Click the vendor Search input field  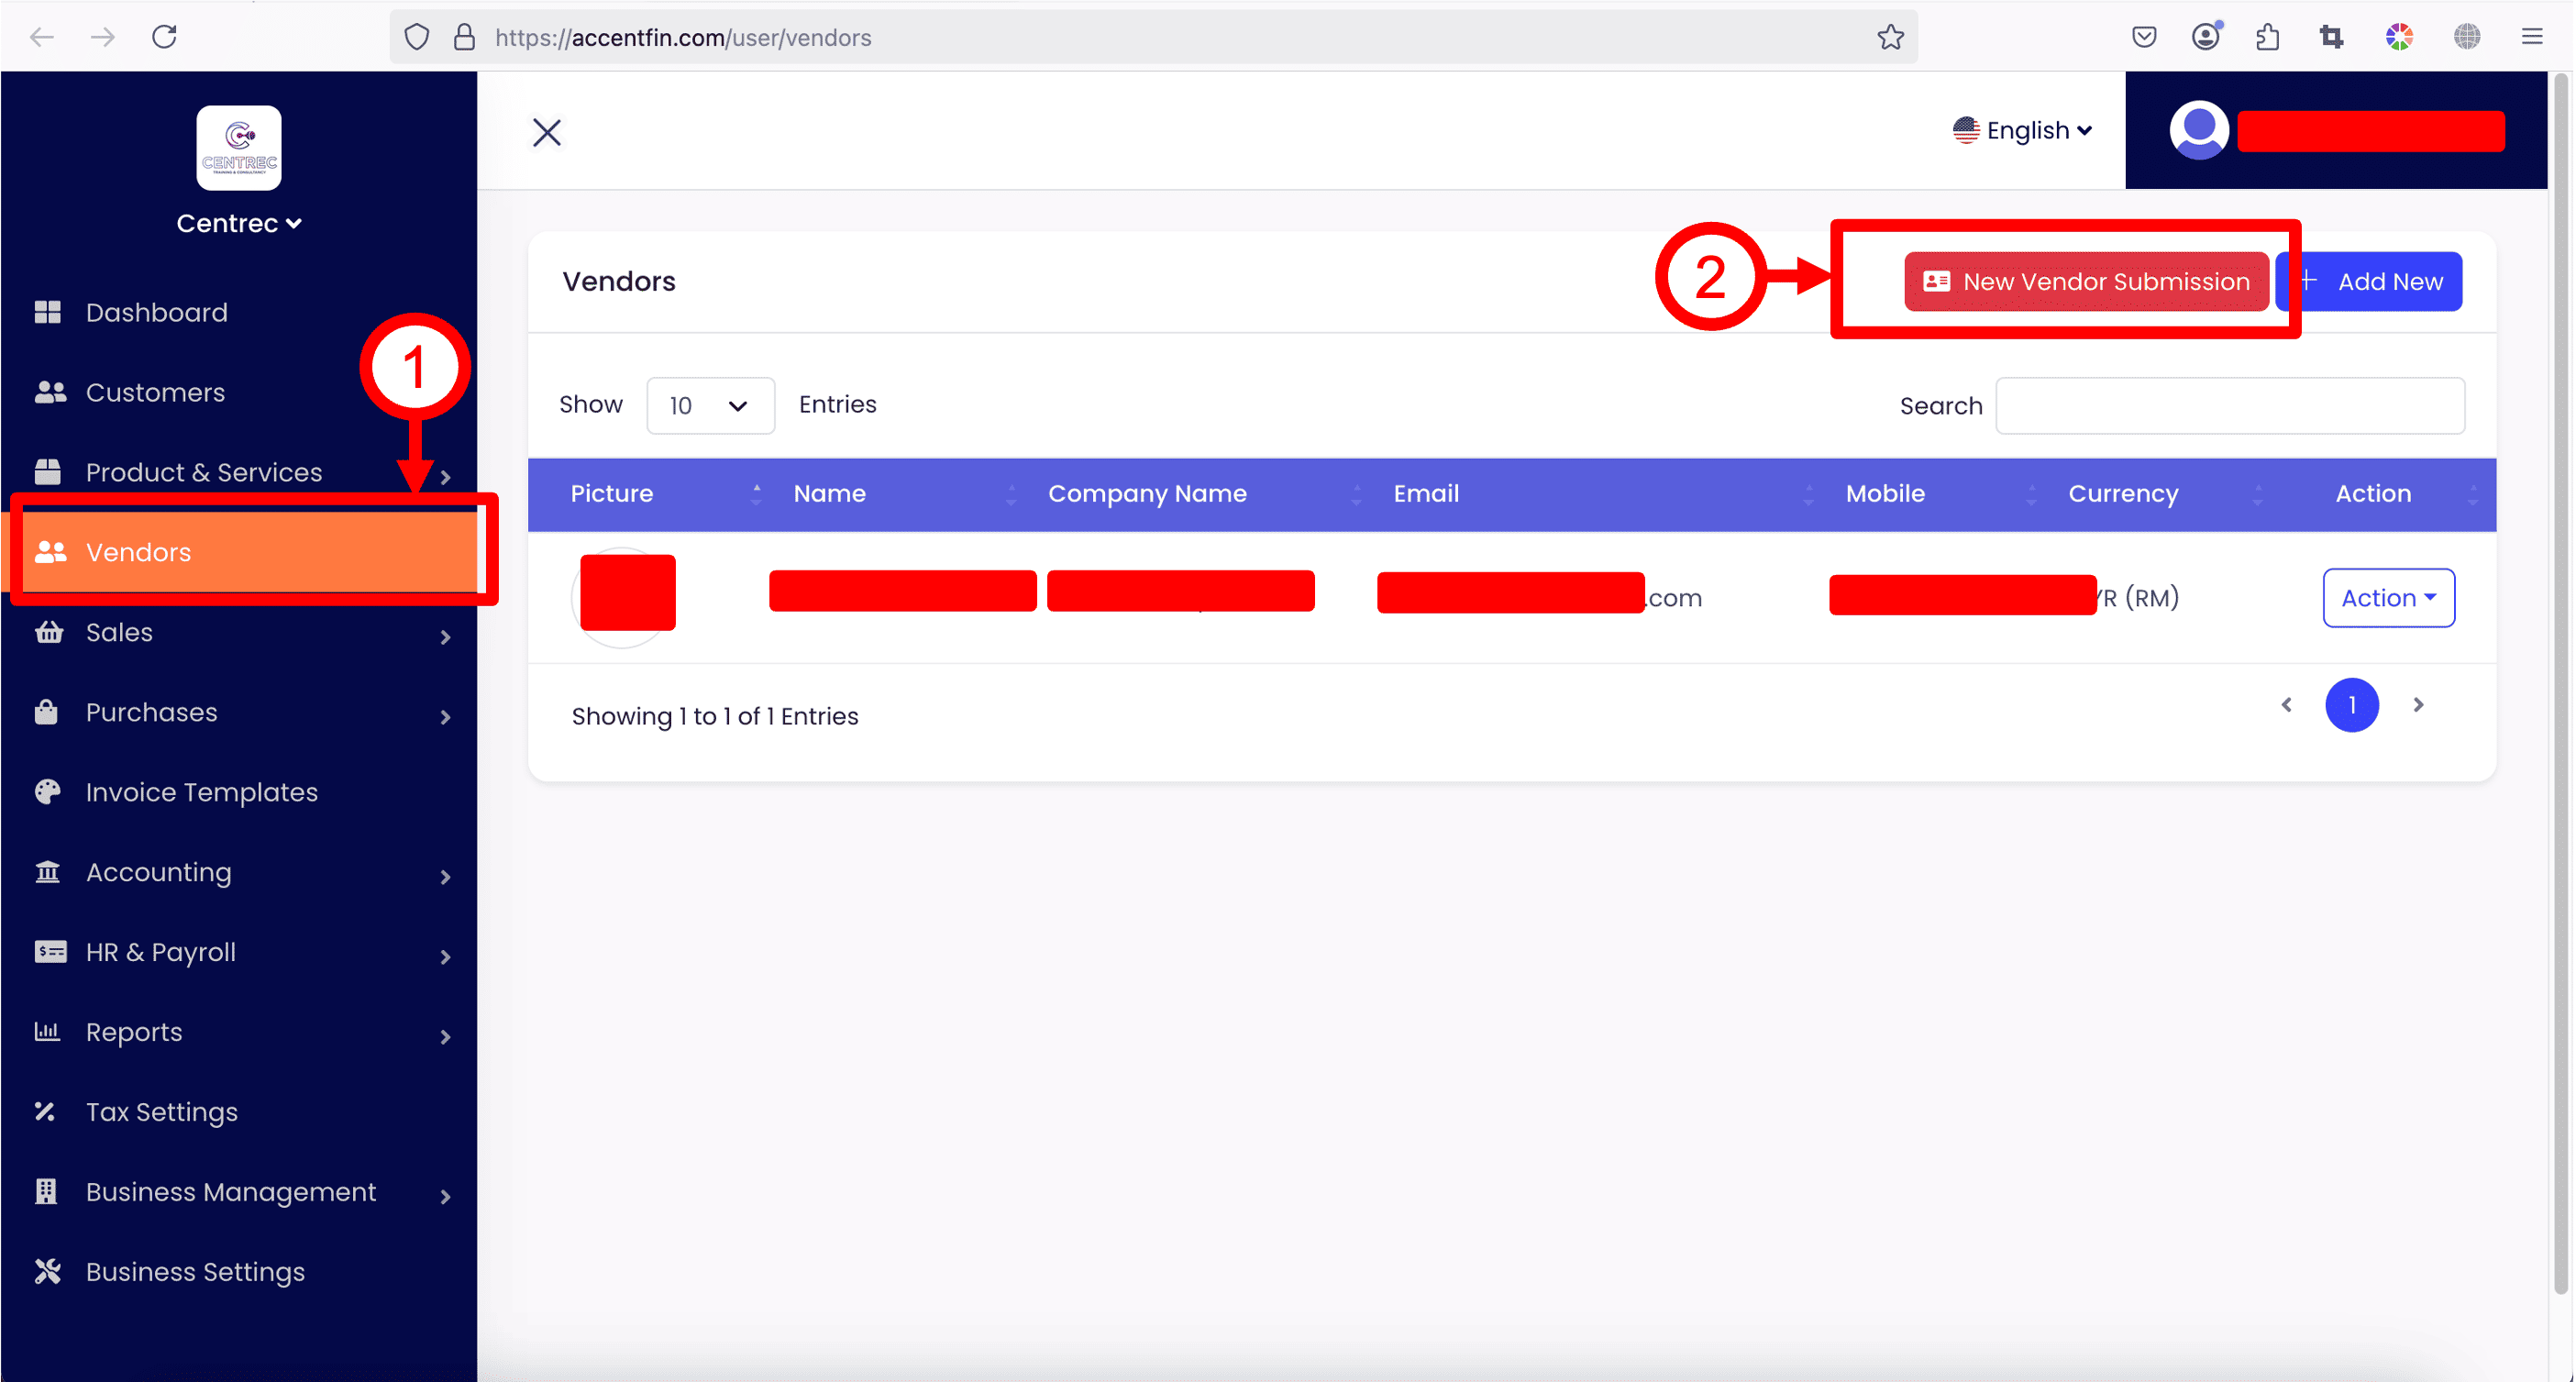coord(2229,405)
